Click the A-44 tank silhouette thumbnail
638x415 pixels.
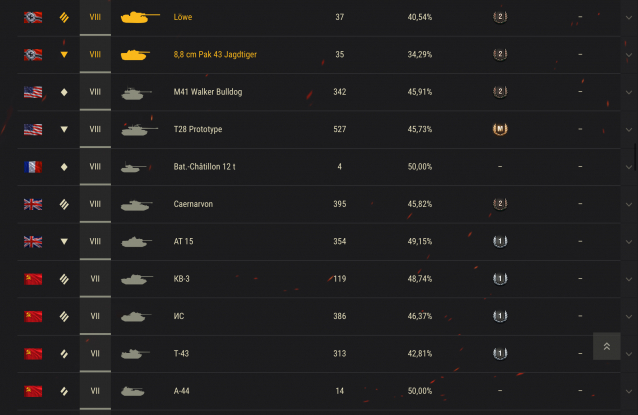click(x=133, y=391)
